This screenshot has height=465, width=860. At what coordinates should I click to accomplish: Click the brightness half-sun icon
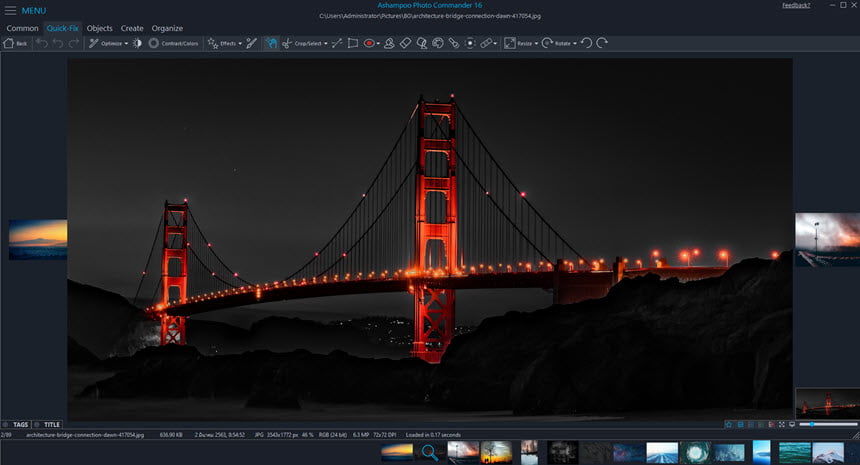[x=137, y=43]
